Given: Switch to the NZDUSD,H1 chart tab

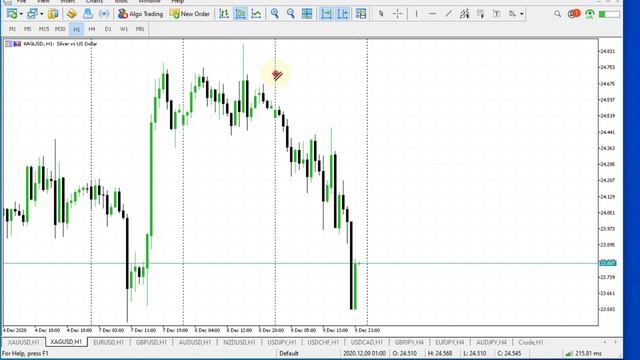Looking at the screenshot, I should click(x=239, y=342).
